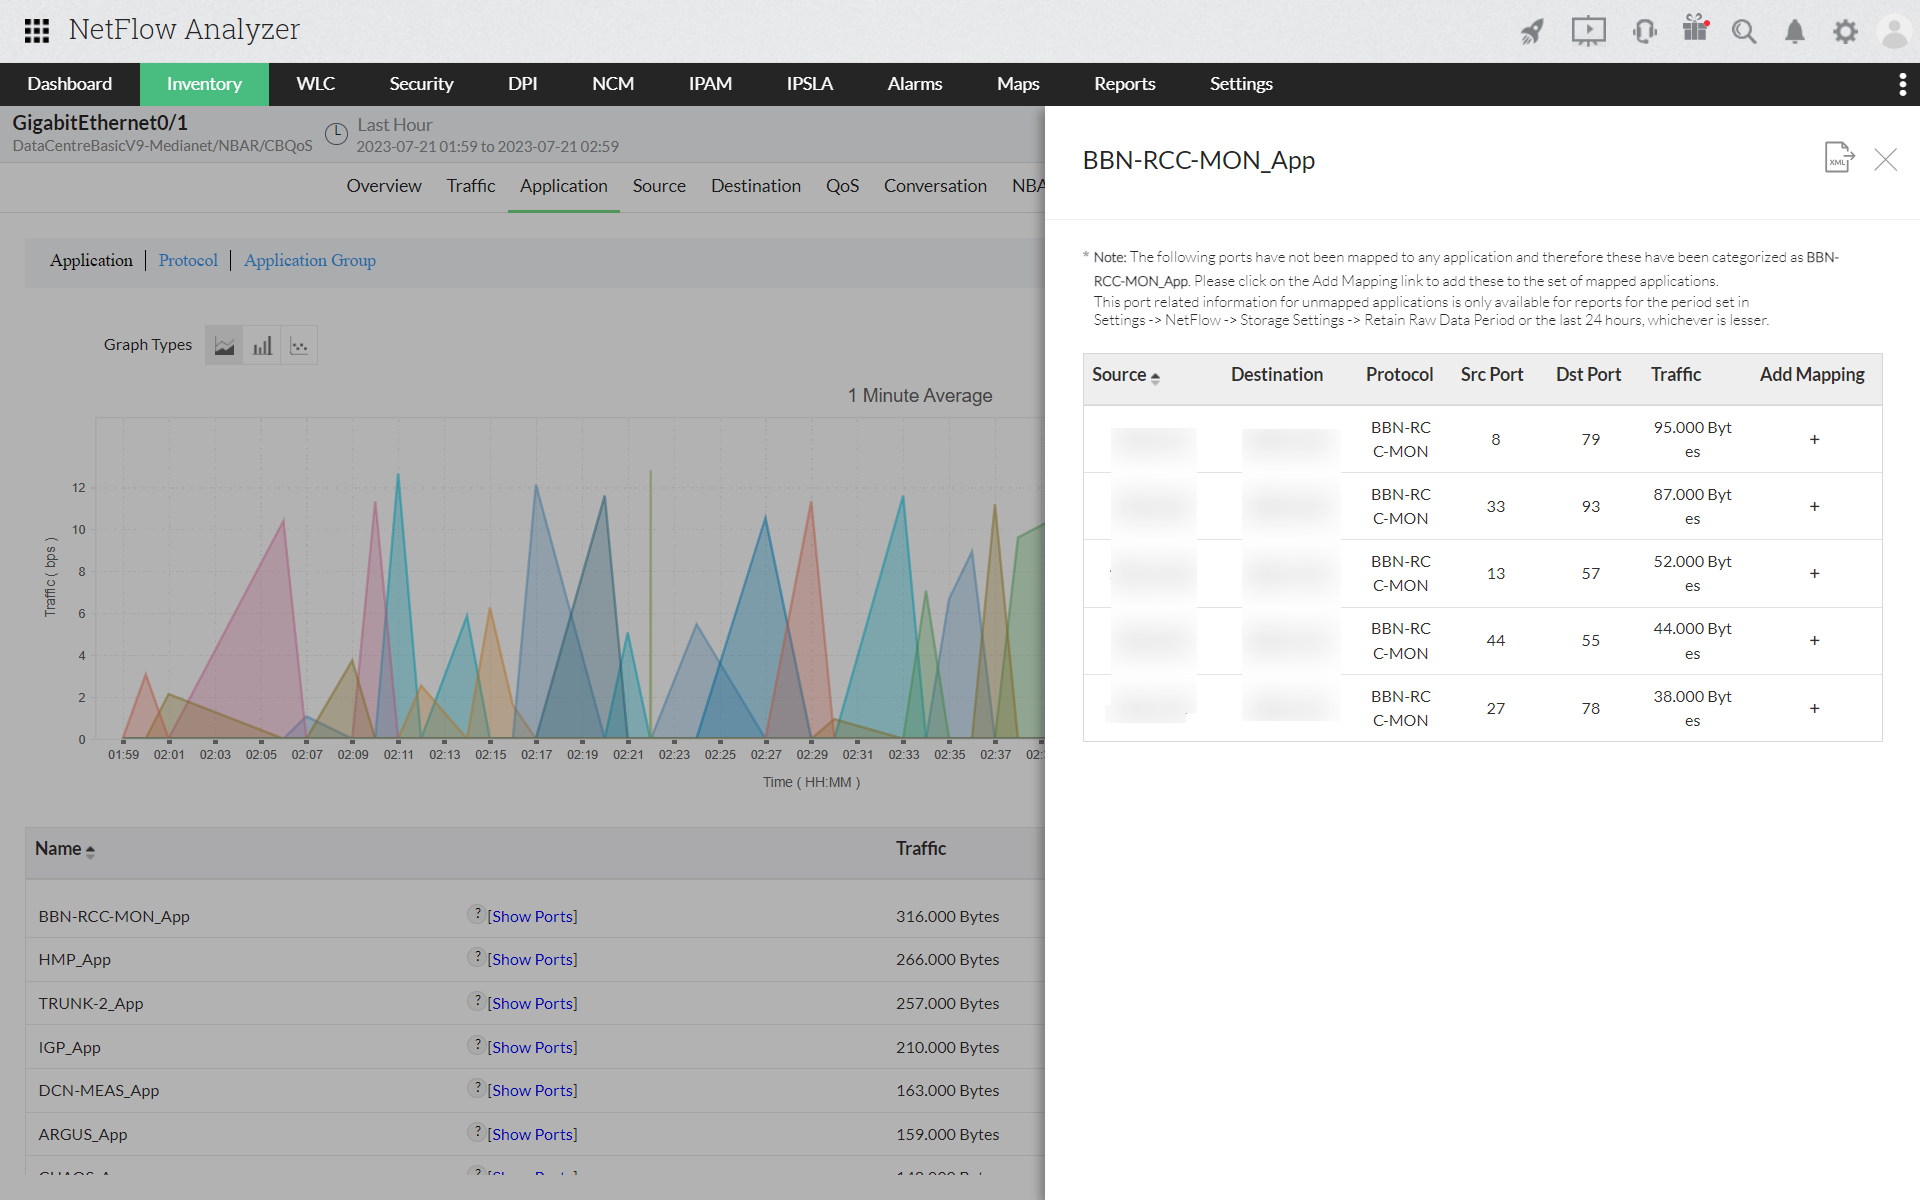Export panel data as XML icon
Viewport: 1920px width, 1200px height.
point(1838,158)
